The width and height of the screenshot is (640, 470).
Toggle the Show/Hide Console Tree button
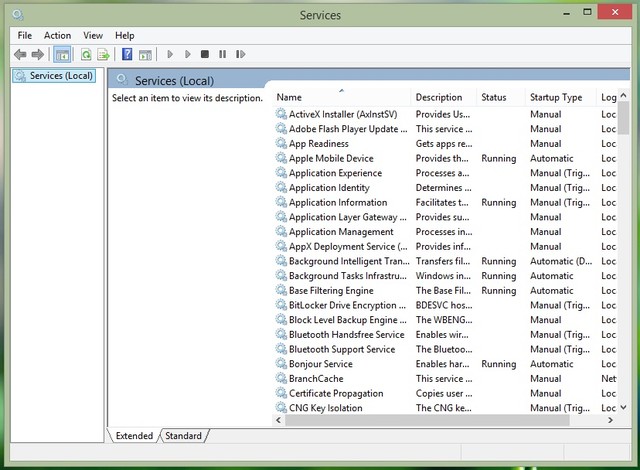[62, 54]
